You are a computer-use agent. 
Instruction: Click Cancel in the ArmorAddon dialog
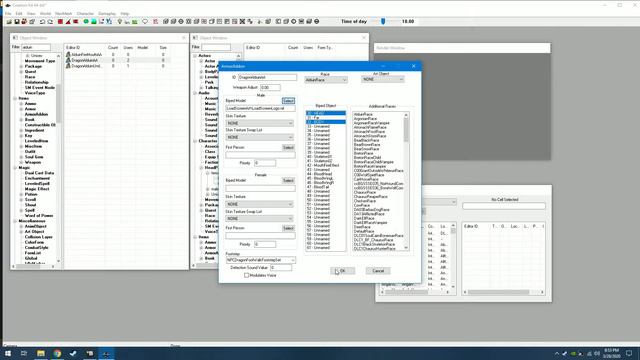378,271
